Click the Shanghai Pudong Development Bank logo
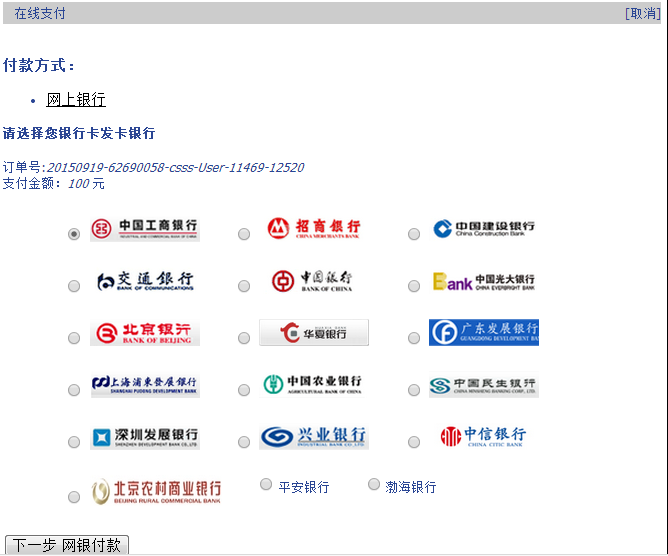 coord(145,385)
